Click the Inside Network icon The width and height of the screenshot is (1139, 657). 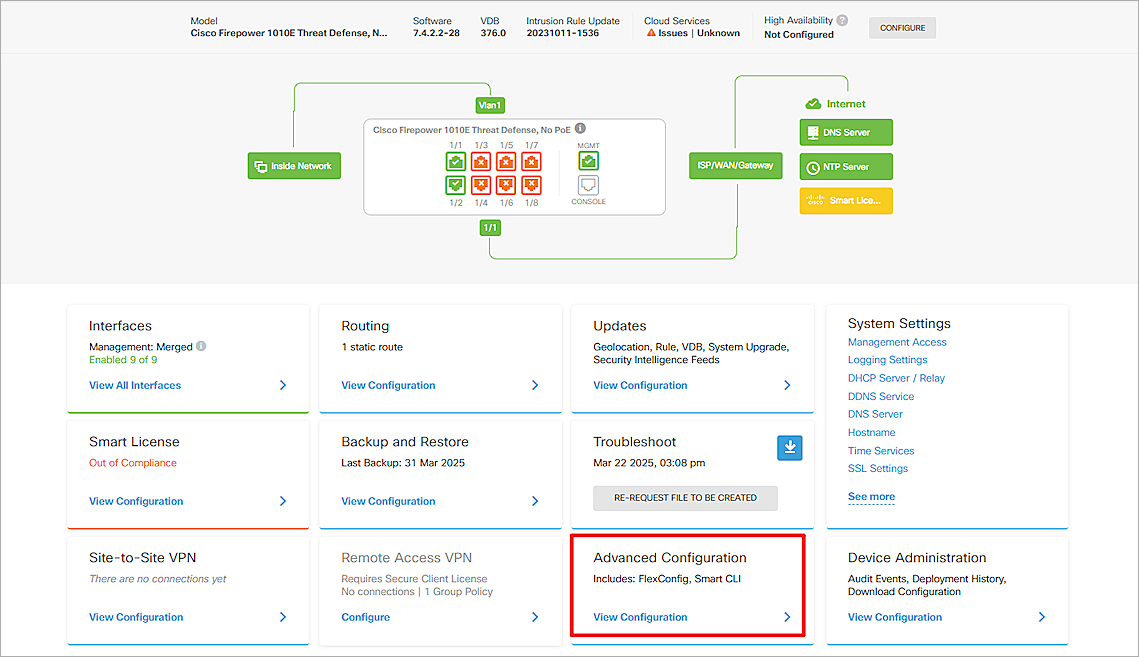tap(293, 166)
